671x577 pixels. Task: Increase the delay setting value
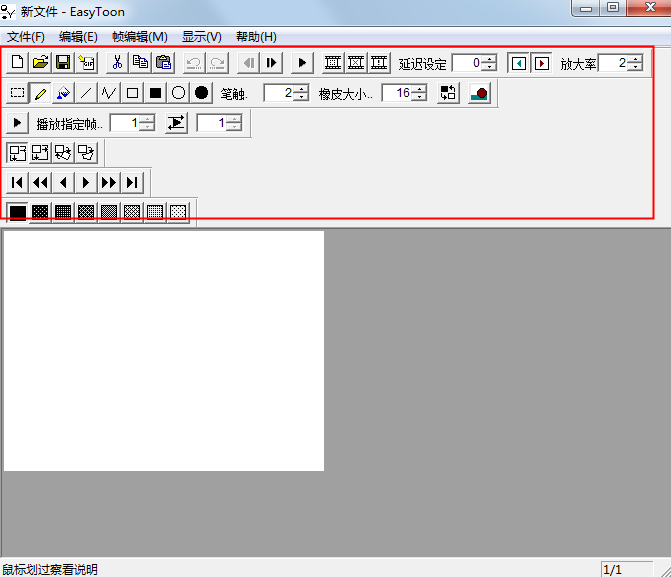[x=489, y=59]
